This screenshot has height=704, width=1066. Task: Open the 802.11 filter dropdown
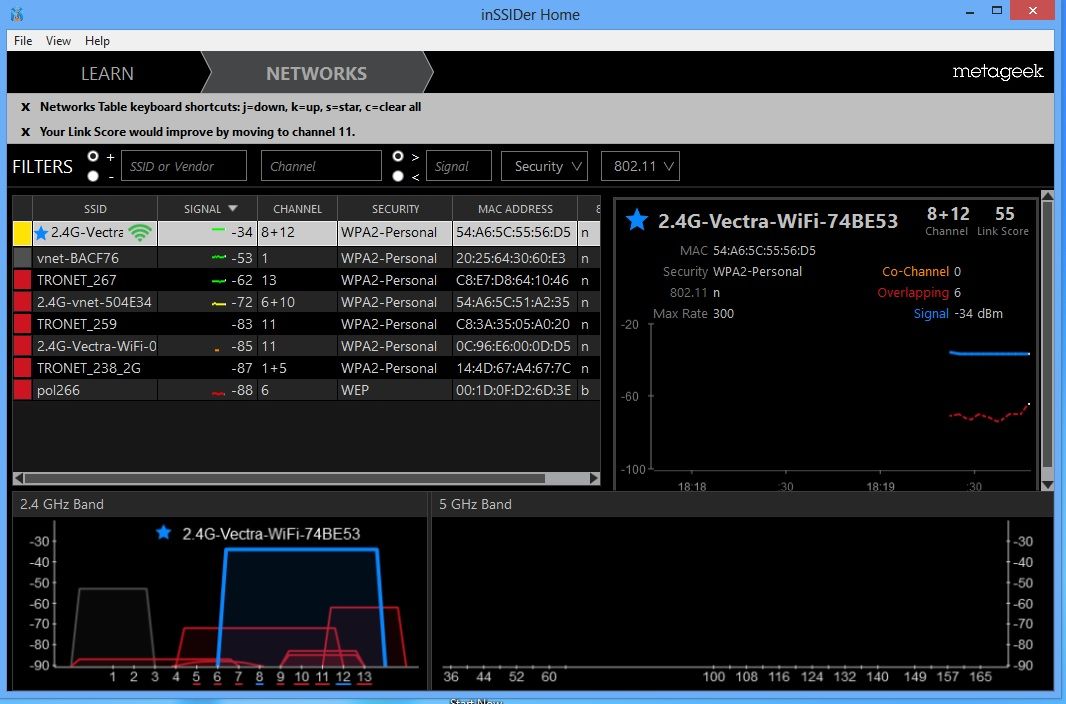pyautogui.click(x=640, y=166)
